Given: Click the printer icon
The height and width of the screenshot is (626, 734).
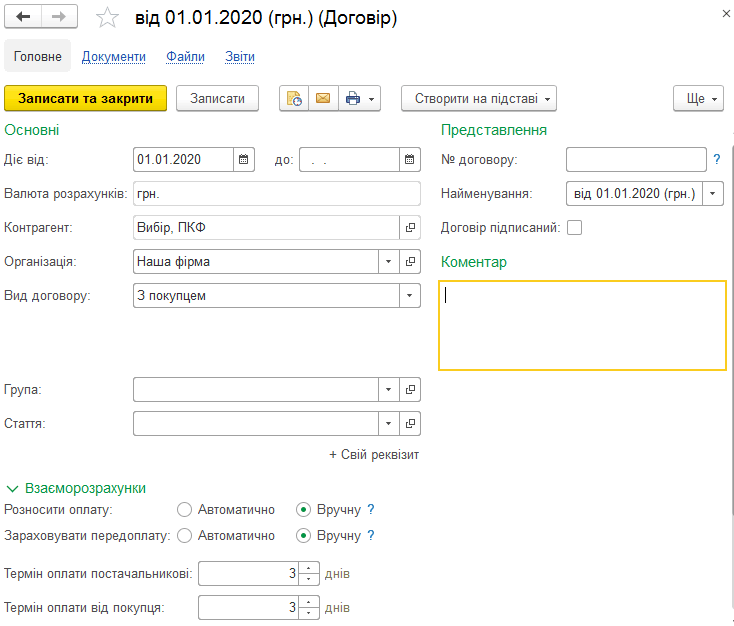Looking at the screenshot, I should point(352,98).
